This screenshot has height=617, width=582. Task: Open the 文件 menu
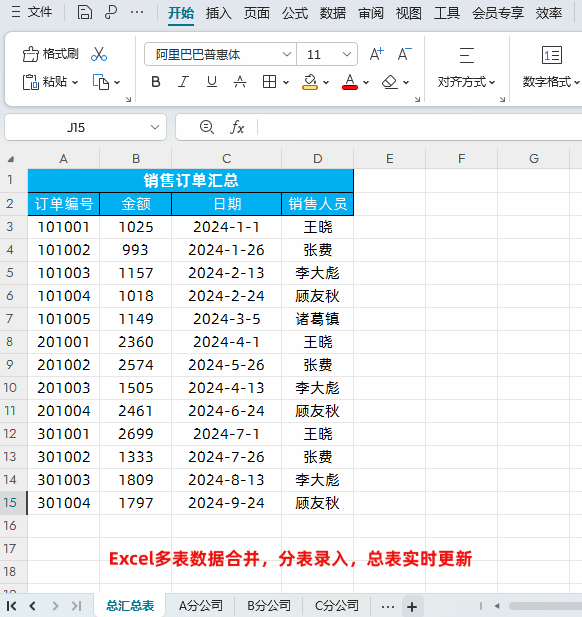(31, 13)
